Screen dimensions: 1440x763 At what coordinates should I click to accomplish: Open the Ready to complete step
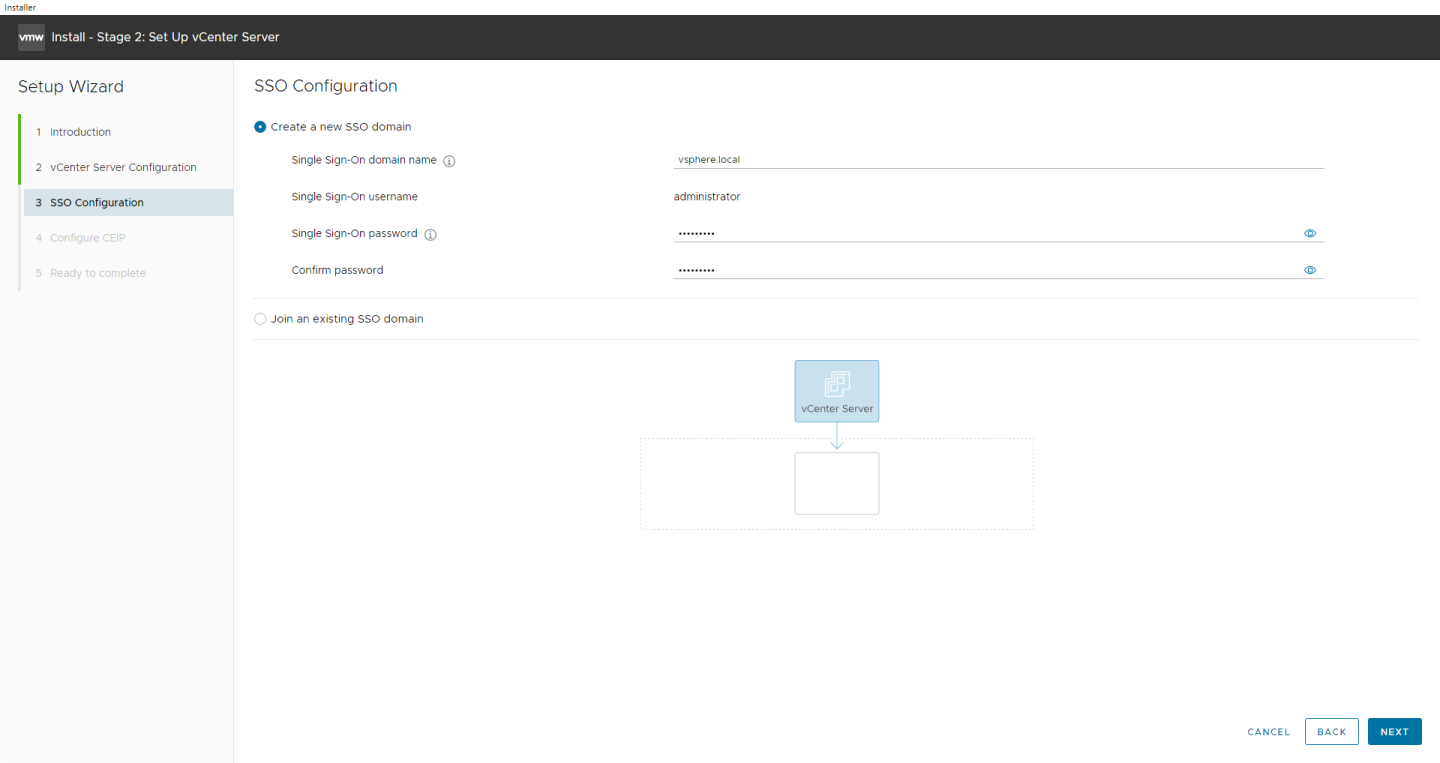pos(95,272)
